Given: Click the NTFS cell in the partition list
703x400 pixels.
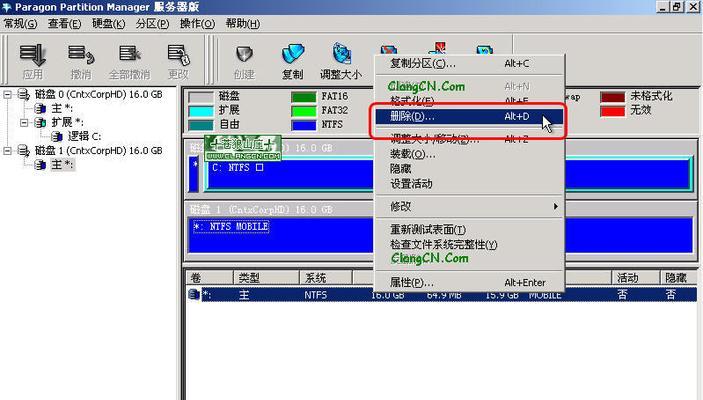Looking at the screenshot, I should click(316, 295).
